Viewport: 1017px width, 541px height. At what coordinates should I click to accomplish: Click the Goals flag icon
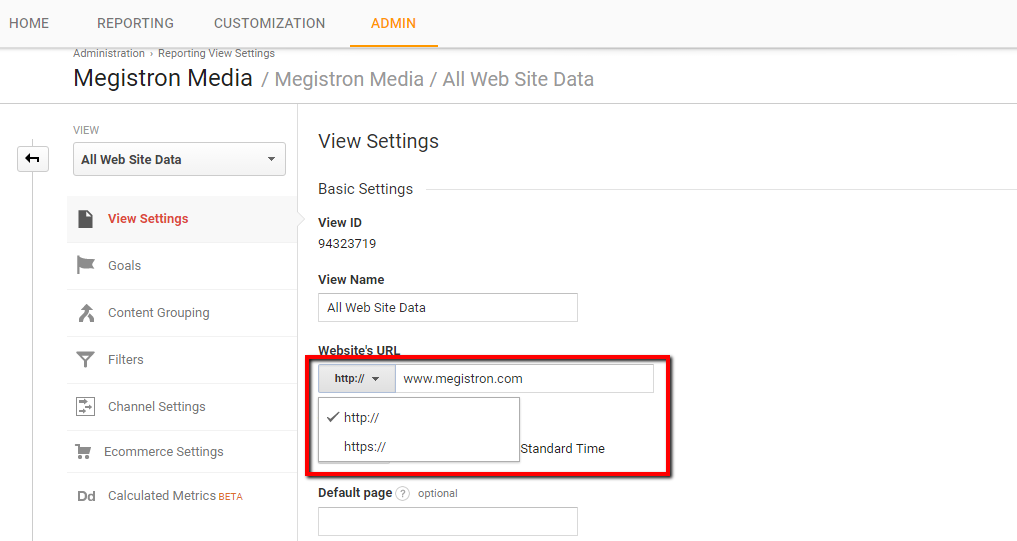pyautogui.click(x=86, y=265)
